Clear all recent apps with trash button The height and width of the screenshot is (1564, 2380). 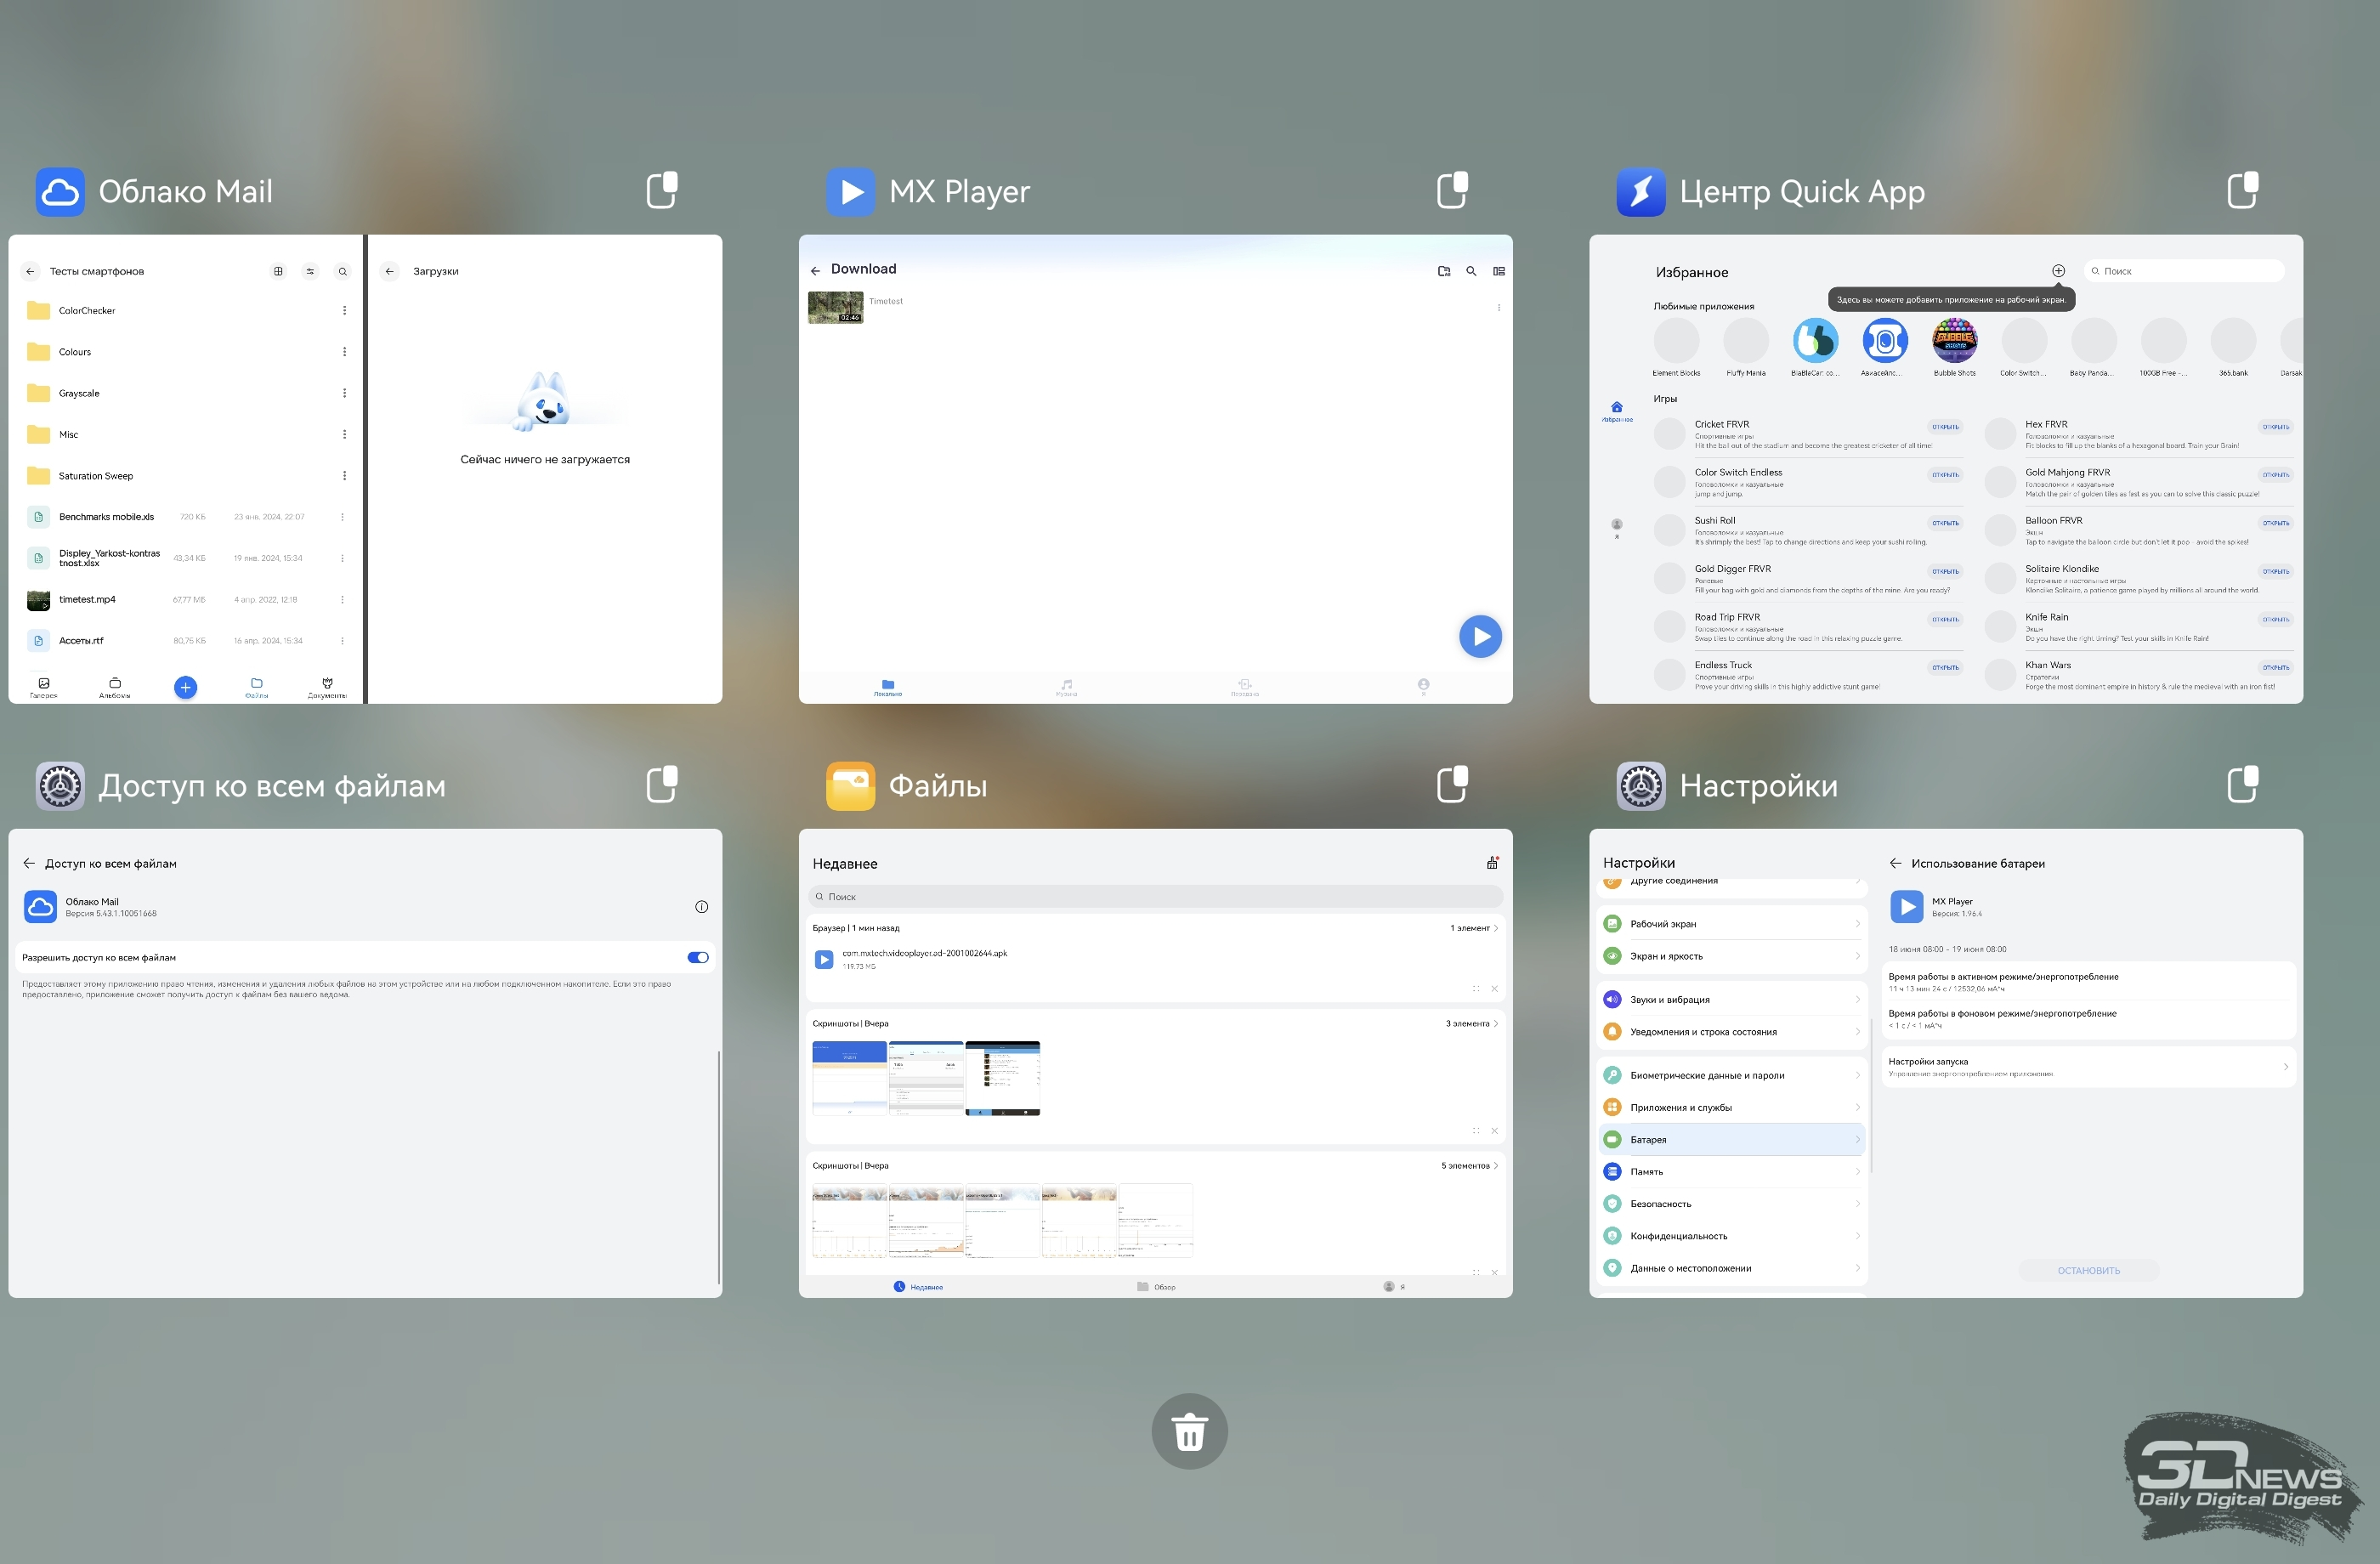click(x=1189, y=1431)
